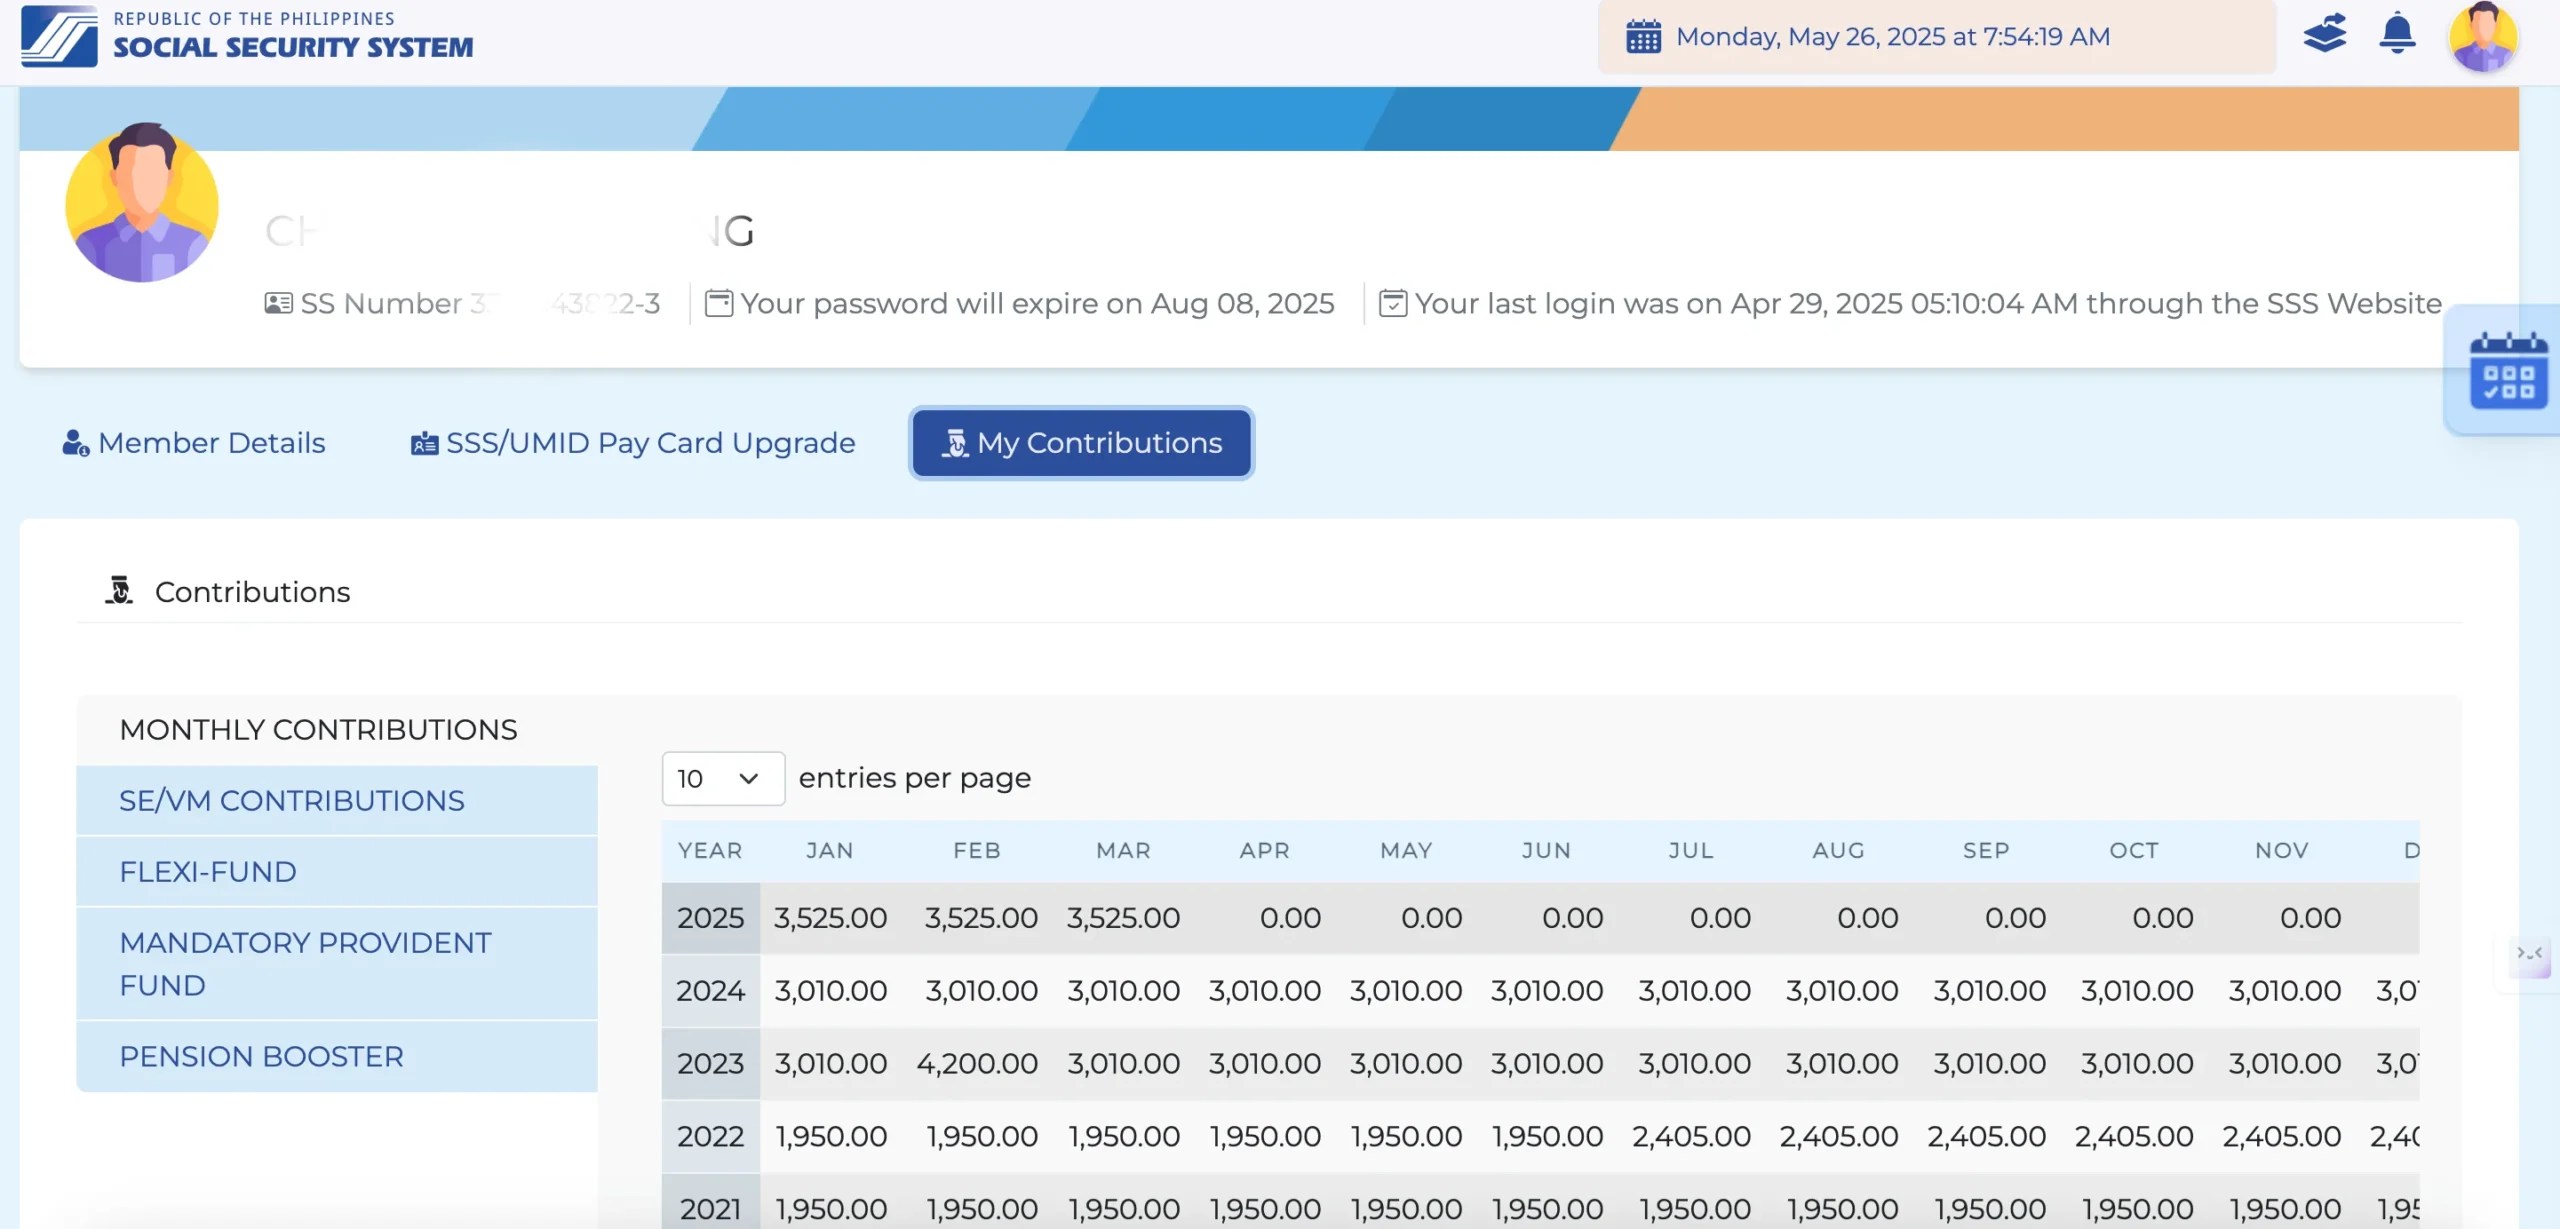Click the large profile picture avatar
This screenshot has width=2560, height=1229.
(x=142, y=202)
